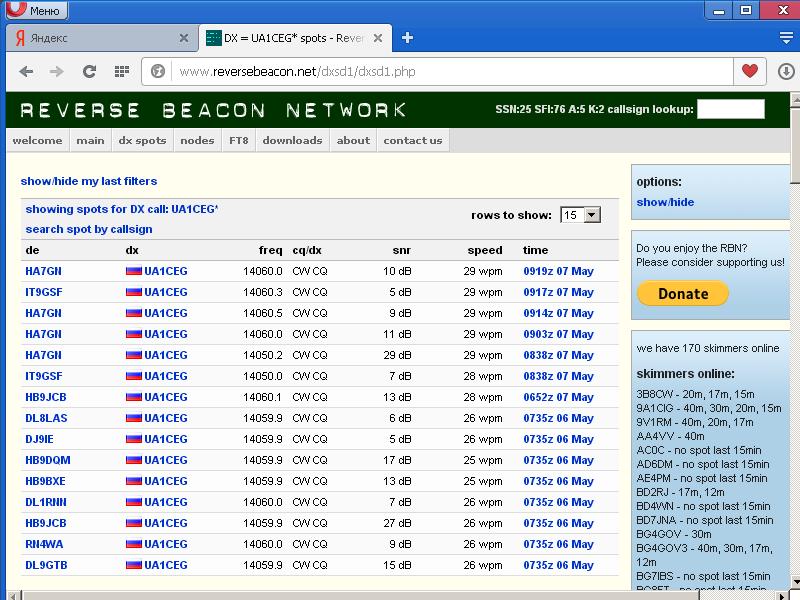Open spotter DL1RNN link
Screen dimensions: 800x600
(46, 502)
